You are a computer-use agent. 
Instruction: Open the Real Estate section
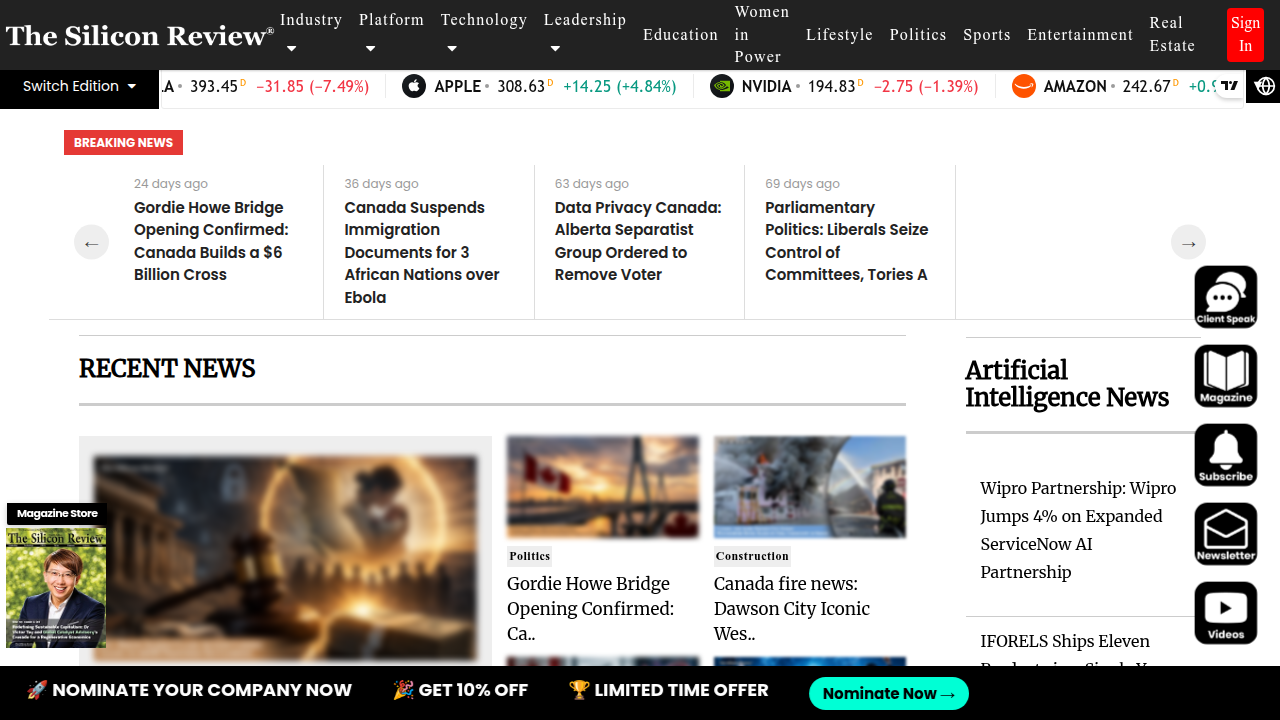click(x=1172, y=34)
